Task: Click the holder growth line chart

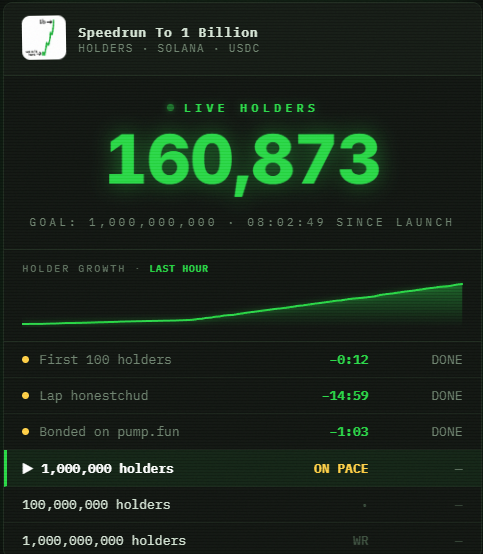Action: (x=242, y=304)
